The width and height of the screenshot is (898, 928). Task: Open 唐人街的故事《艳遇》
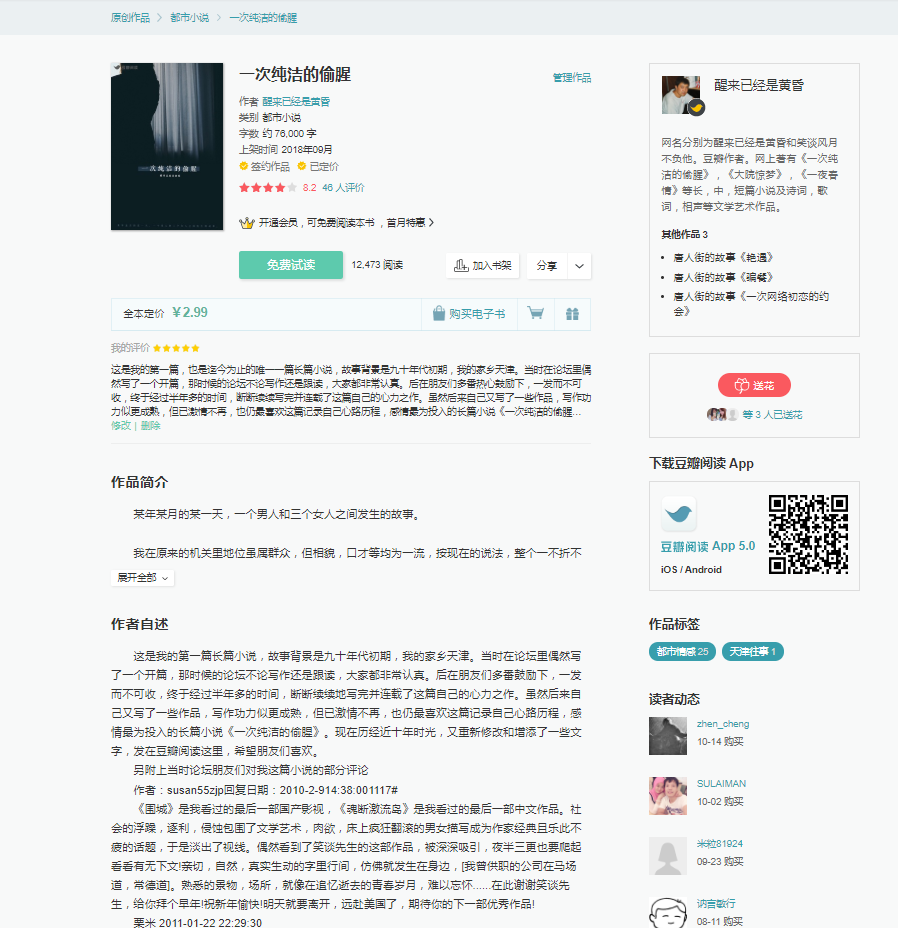[723, 257]
